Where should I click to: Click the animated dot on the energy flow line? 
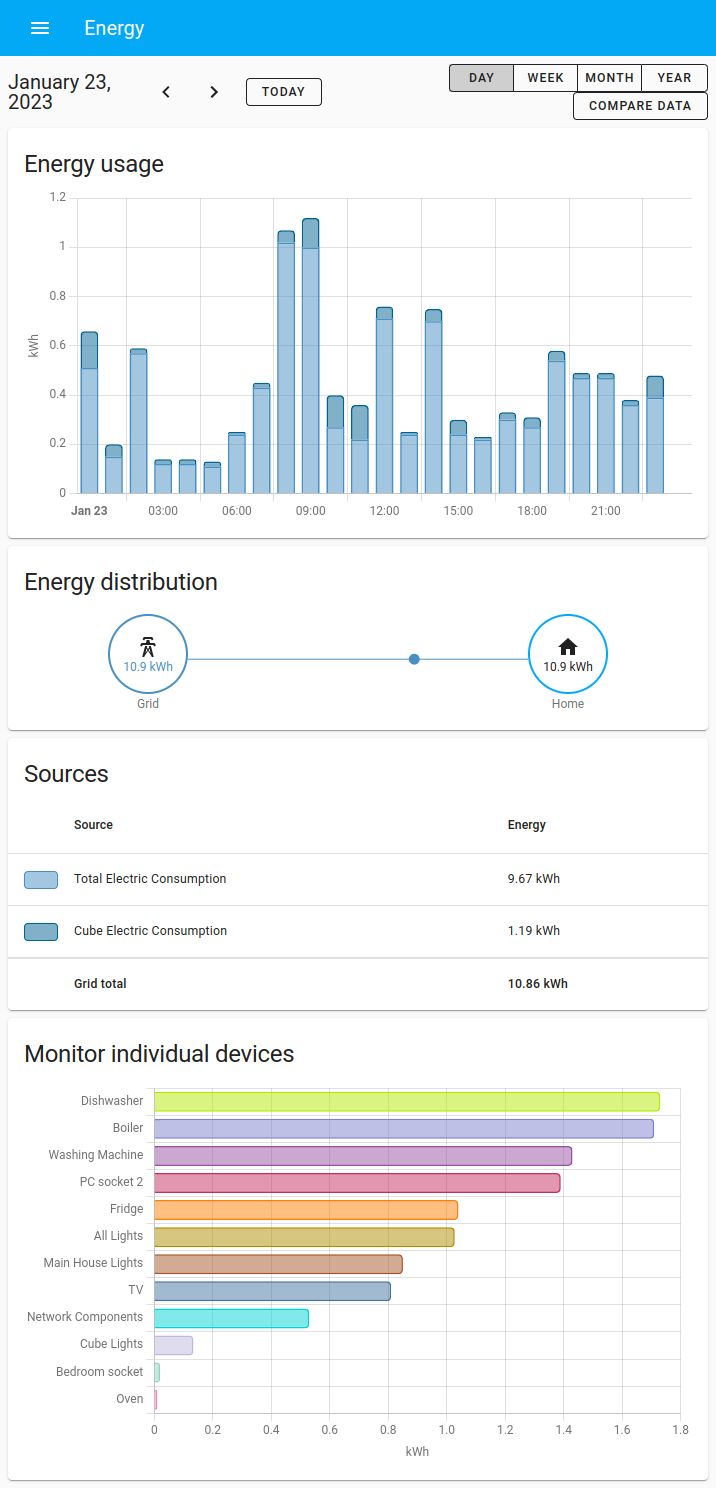coord(414,659)
